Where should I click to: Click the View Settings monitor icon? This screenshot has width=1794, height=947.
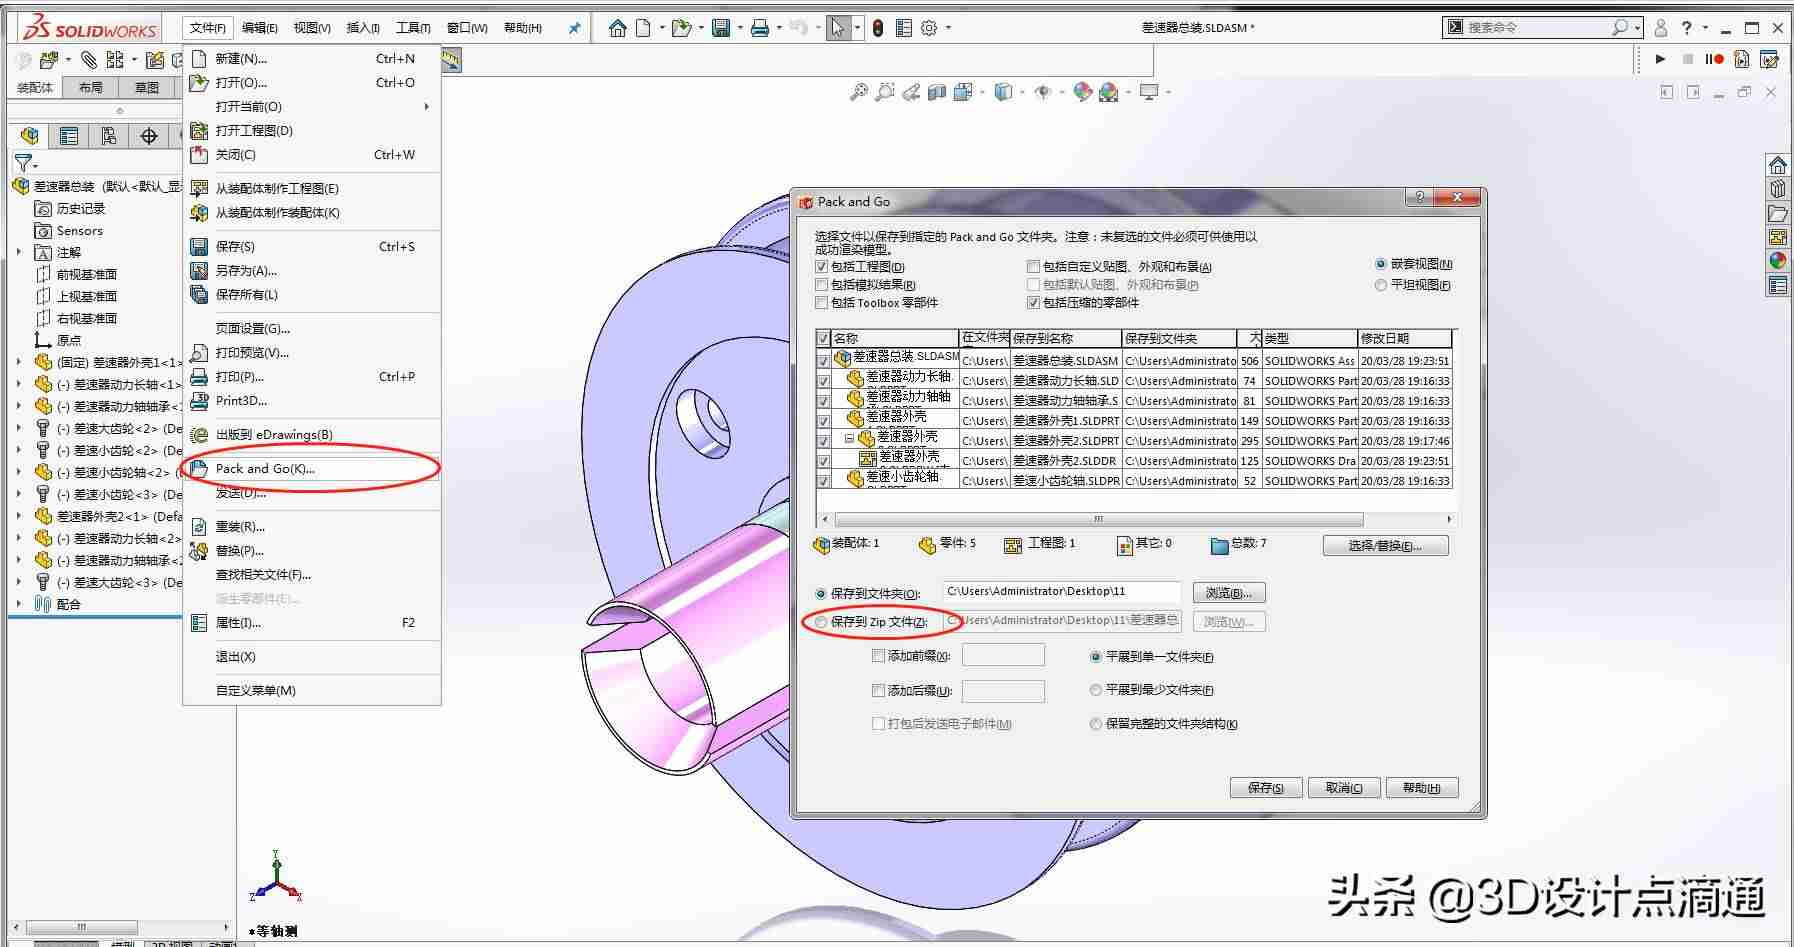1149,92
